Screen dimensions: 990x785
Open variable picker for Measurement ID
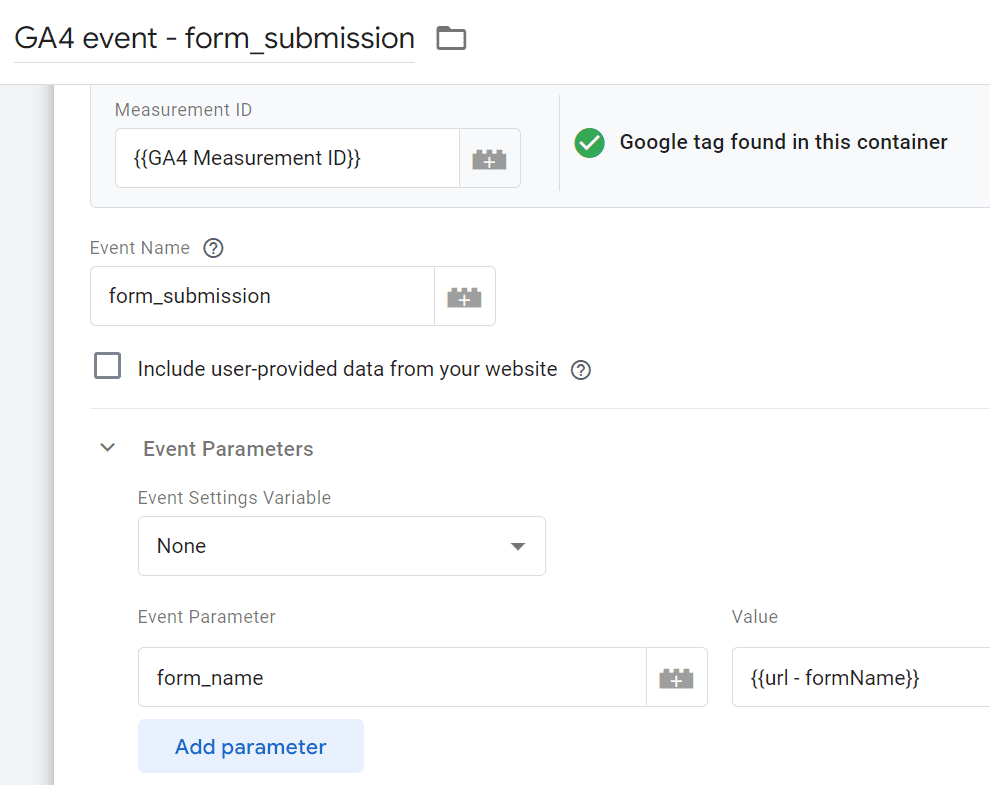tap(489, 158)
